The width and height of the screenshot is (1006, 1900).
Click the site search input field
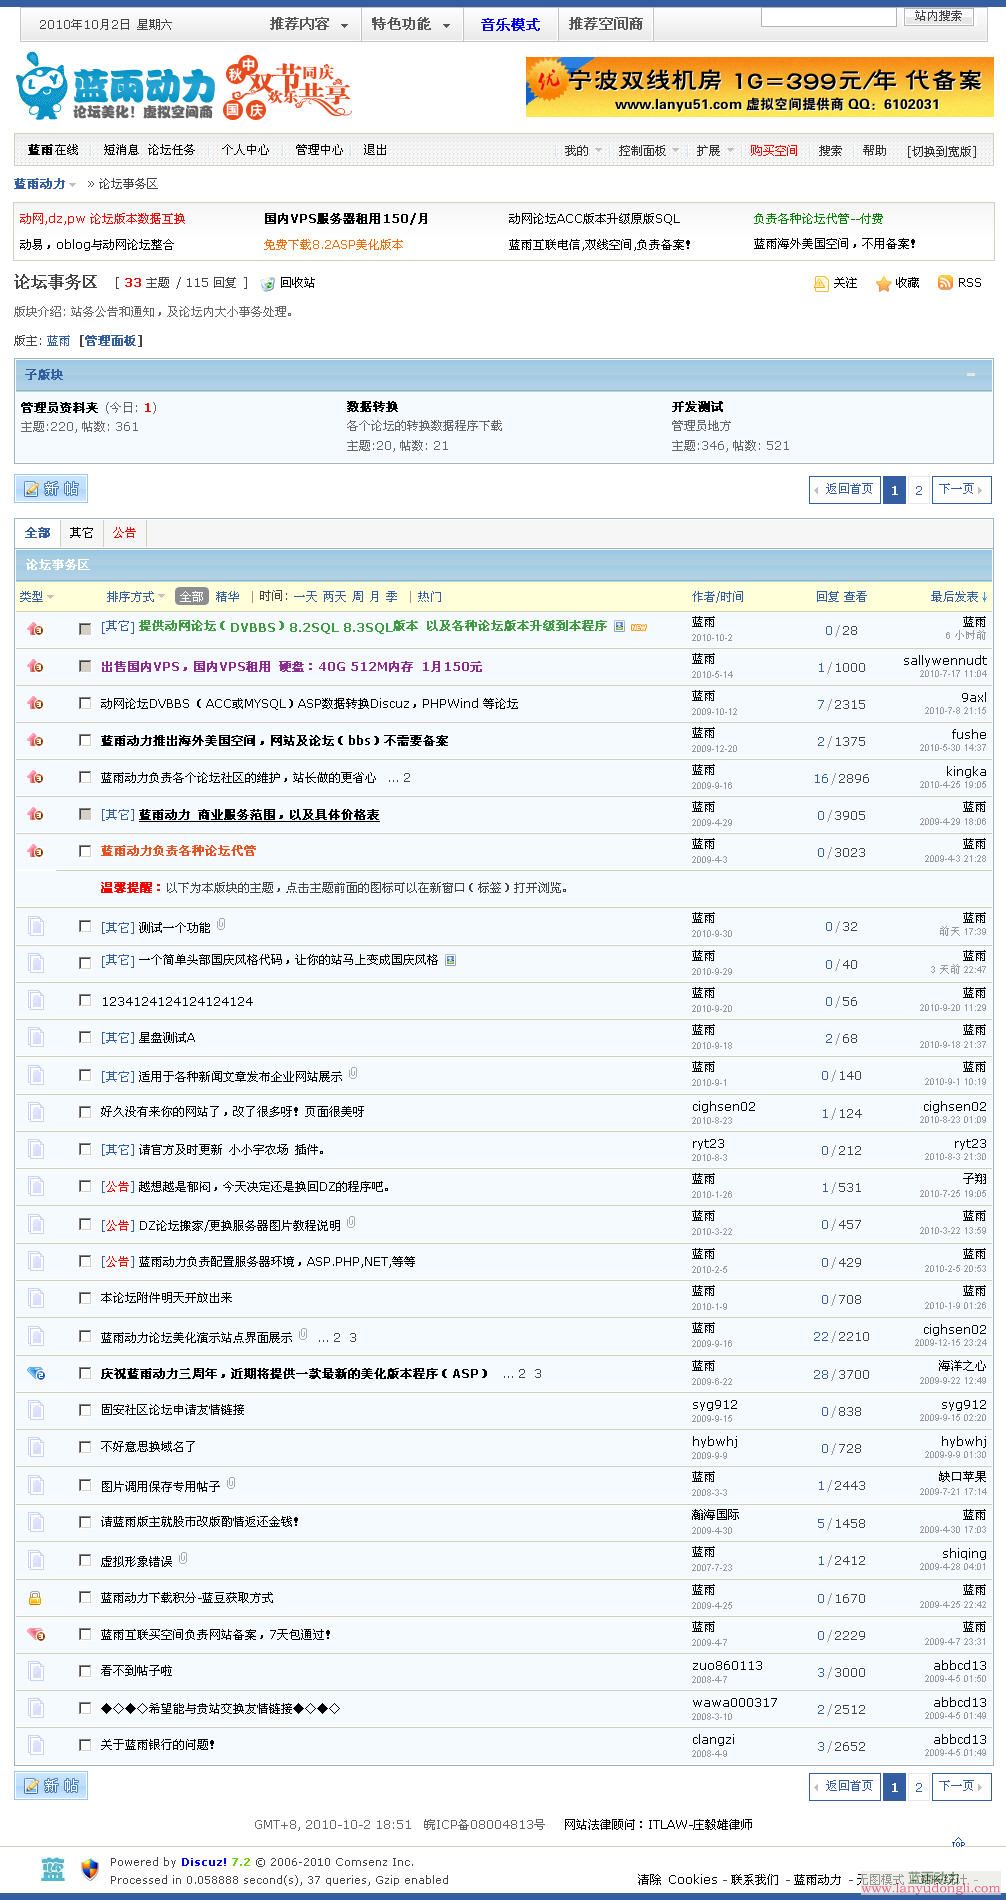point(828,16)
